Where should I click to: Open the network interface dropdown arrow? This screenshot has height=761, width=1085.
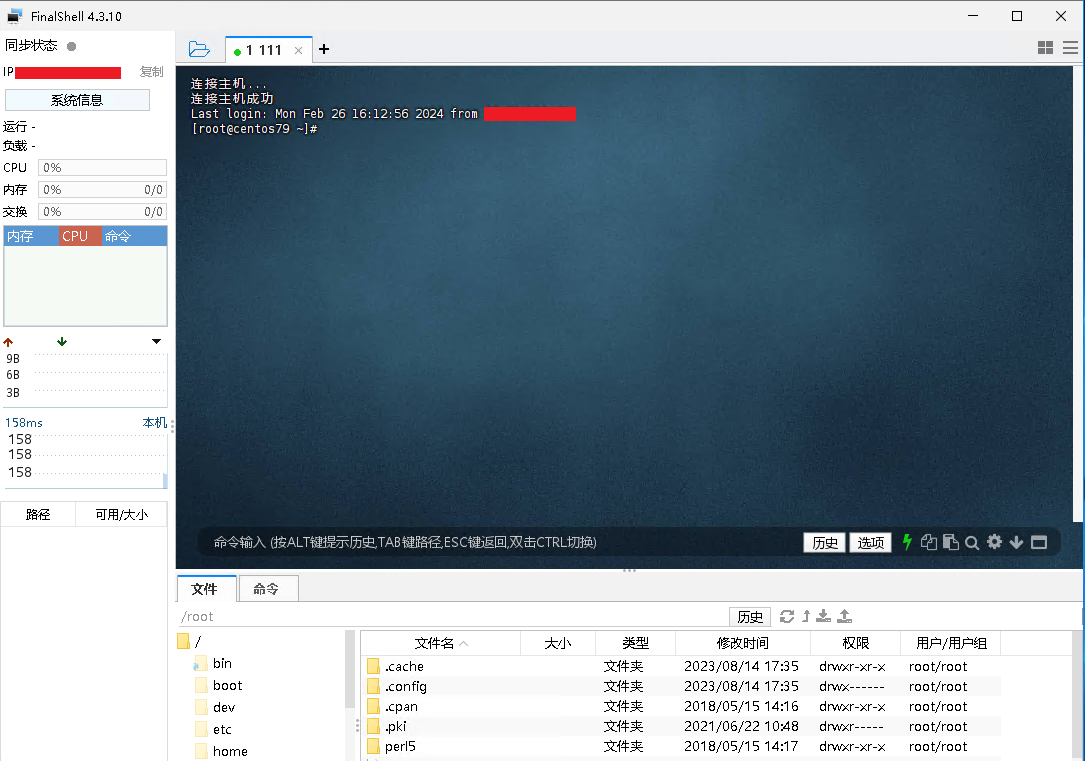click(x=156, y=342)
